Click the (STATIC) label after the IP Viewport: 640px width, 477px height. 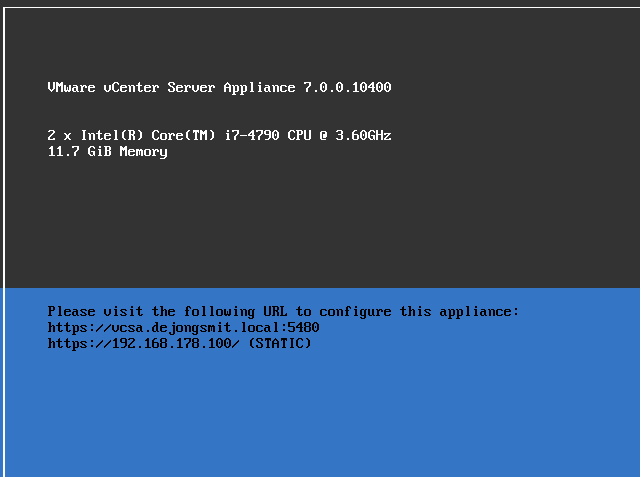tap(280, 344)
